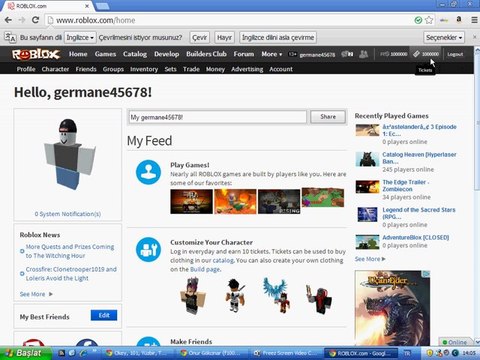The width and height of the screenshot is (480, 360).
Task: Click İngilizce dilini asla çevirme button
Action: click(x=278, y=37)
